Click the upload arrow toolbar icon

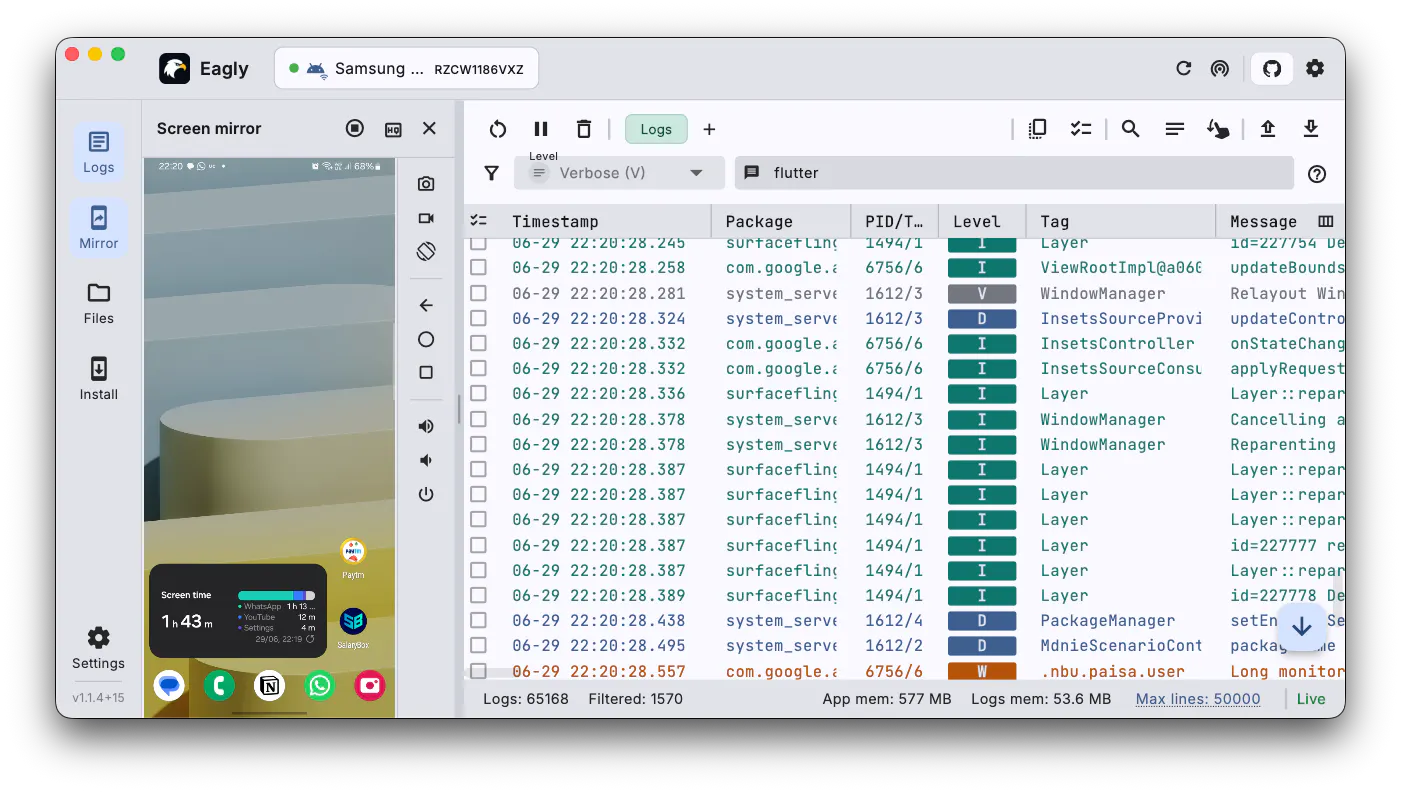tap(1268, 129)
